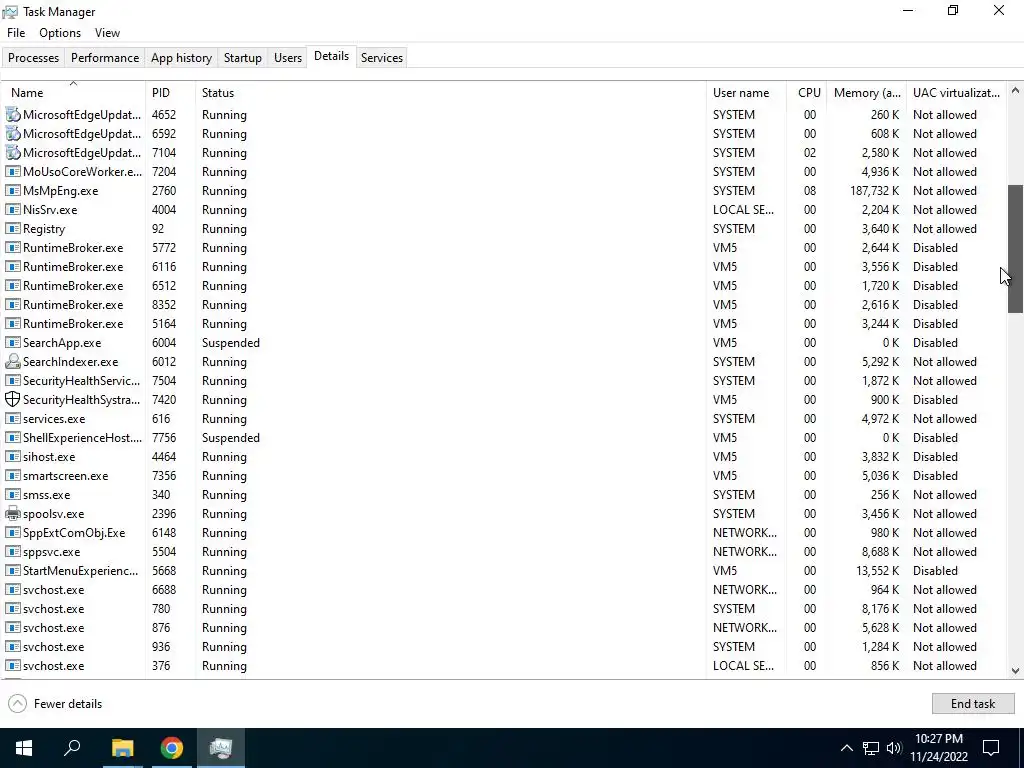Click the Task Manager taskbar icon
1024x768 pixels.
point(221,748)
